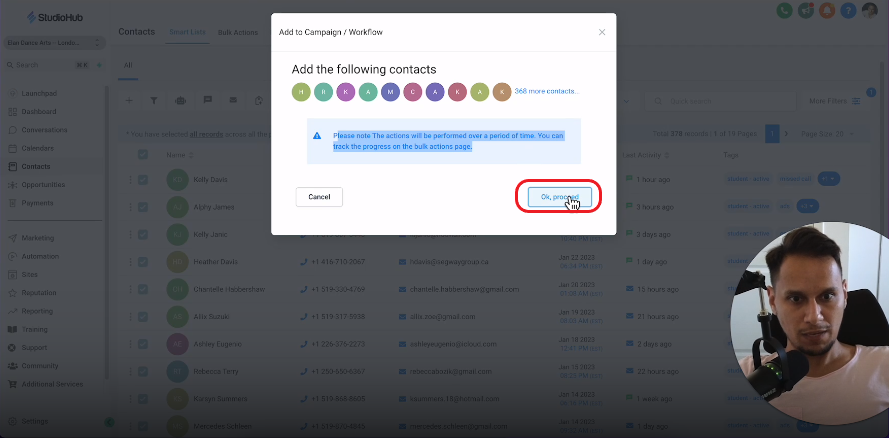The height and width of the screenshot is (438, 889).
Task: Click the Automation icon in the sidebar
Action: (x=12, y=256)
